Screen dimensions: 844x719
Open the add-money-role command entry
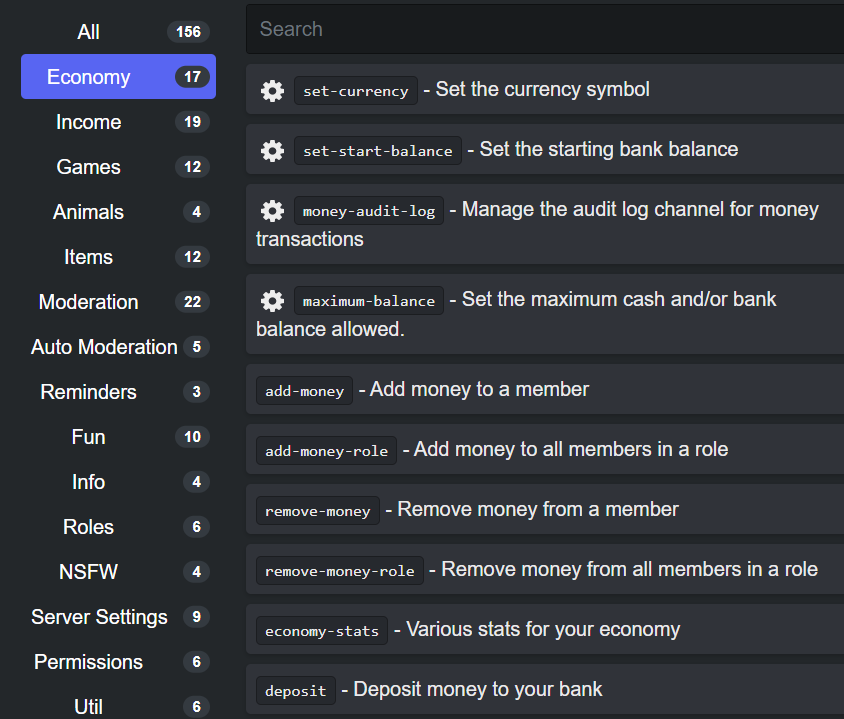click(545, 449)
